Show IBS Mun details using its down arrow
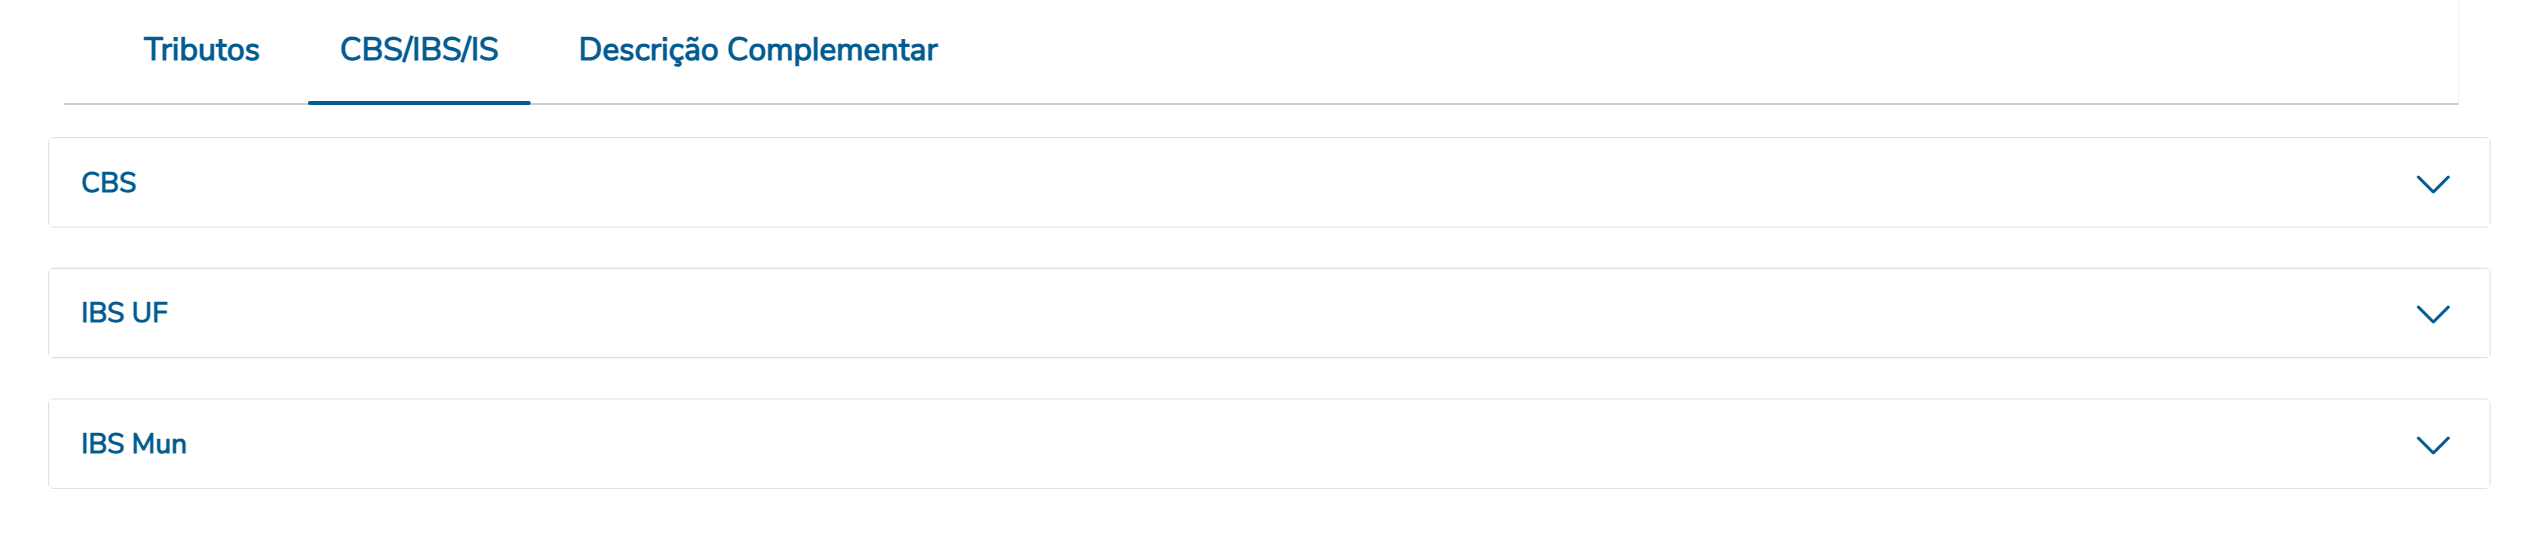The height and width of the screenshot is (544, 2522). coord(2432,445)
